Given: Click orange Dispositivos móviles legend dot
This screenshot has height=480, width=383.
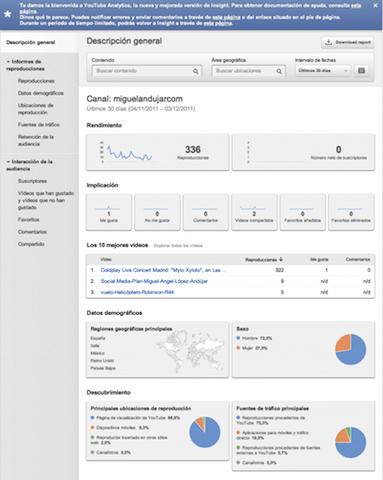Looking at the screenshot, I should tap(92, 427).
